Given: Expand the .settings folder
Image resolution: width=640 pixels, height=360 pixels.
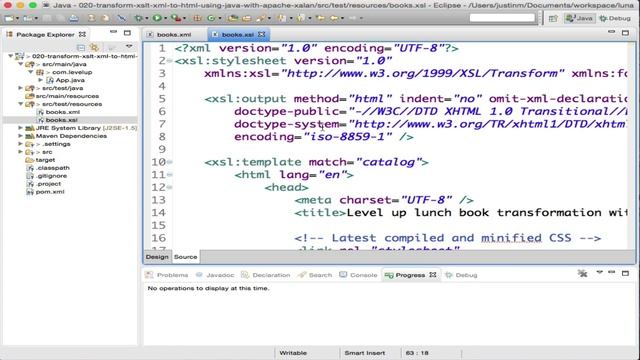Looking at the screenshot, I should click(x=20, y=144).
